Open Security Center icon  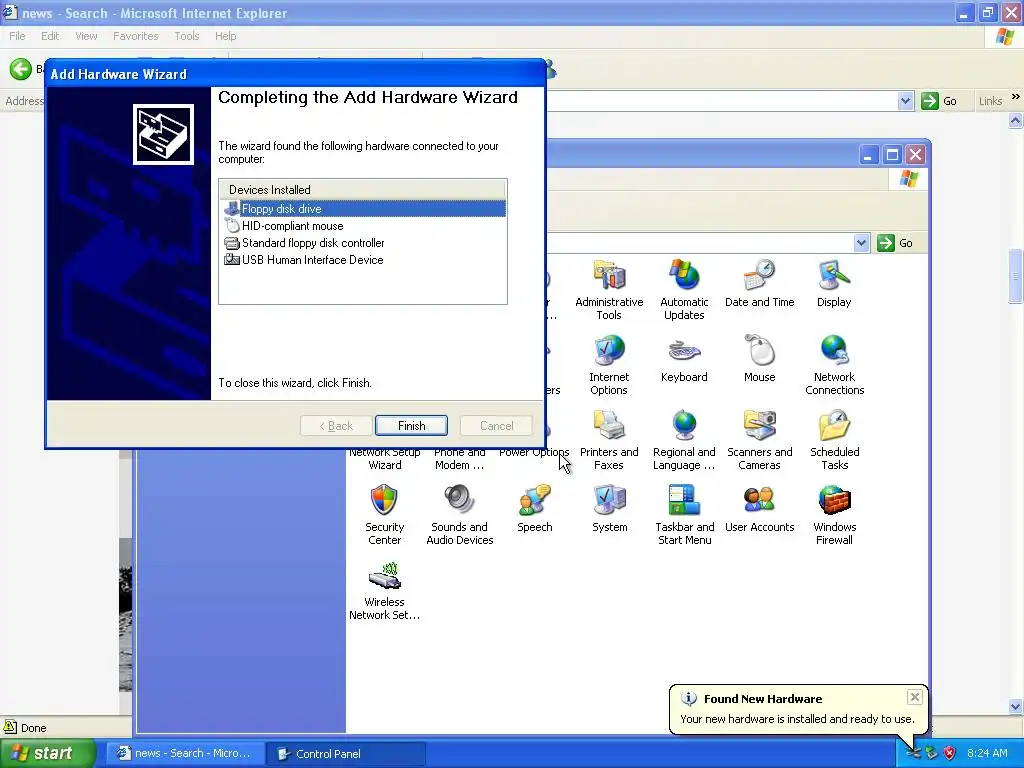[384, 514]
